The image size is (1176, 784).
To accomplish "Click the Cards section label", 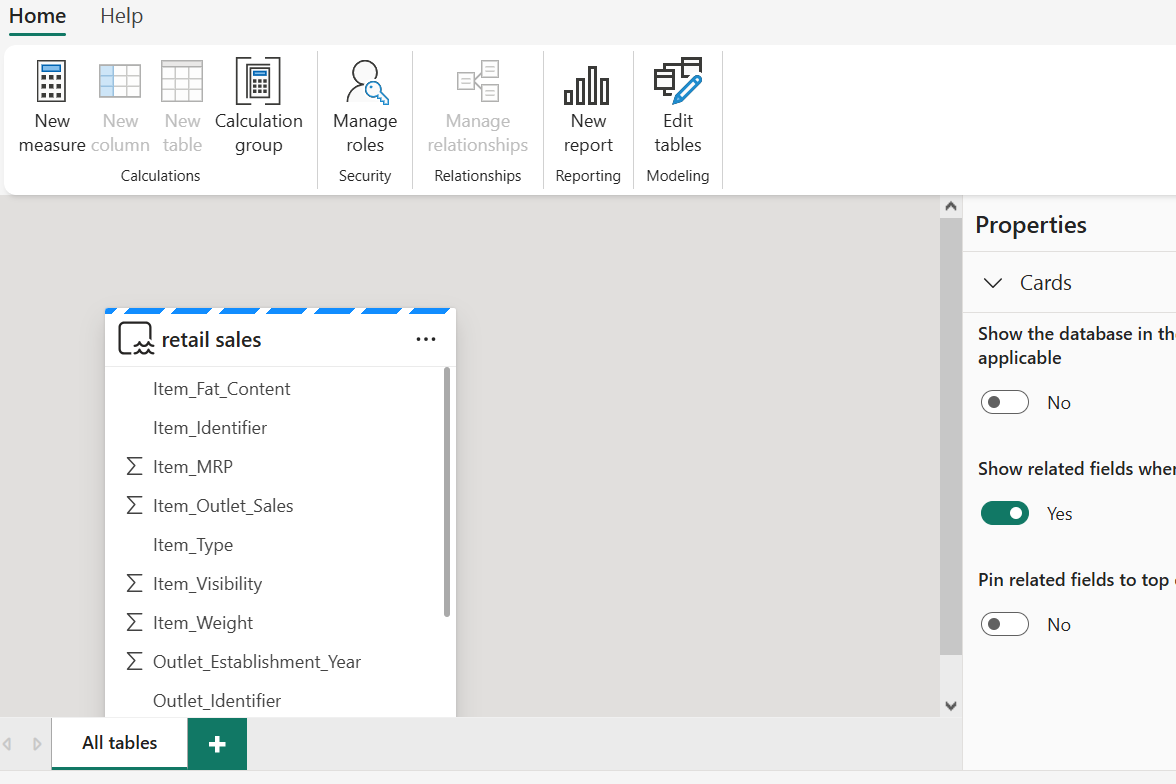I will click(1046, 283).
